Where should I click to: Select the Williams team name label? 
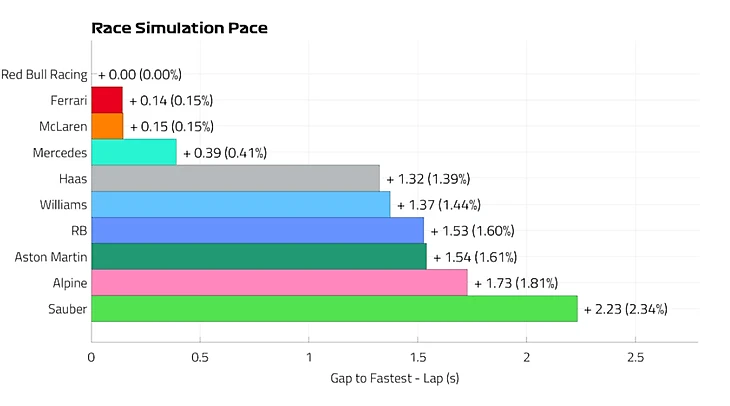60,205
